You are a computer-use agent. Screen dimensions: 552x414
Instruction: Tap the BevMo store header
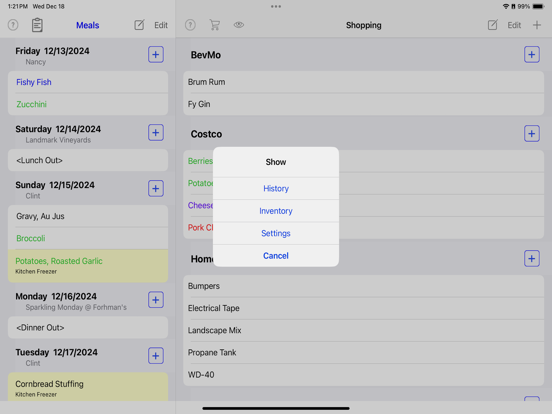206,55
